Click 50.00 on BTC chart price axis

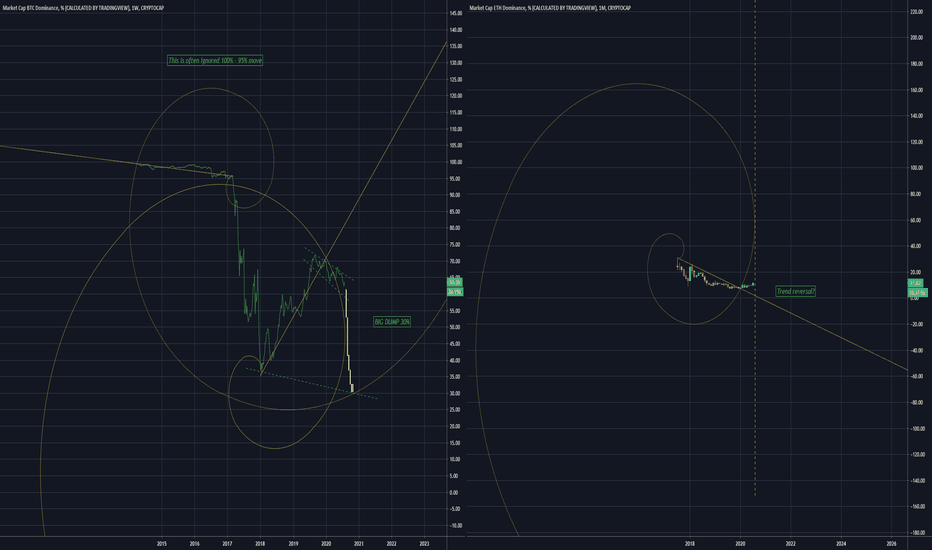pos(455,327)
